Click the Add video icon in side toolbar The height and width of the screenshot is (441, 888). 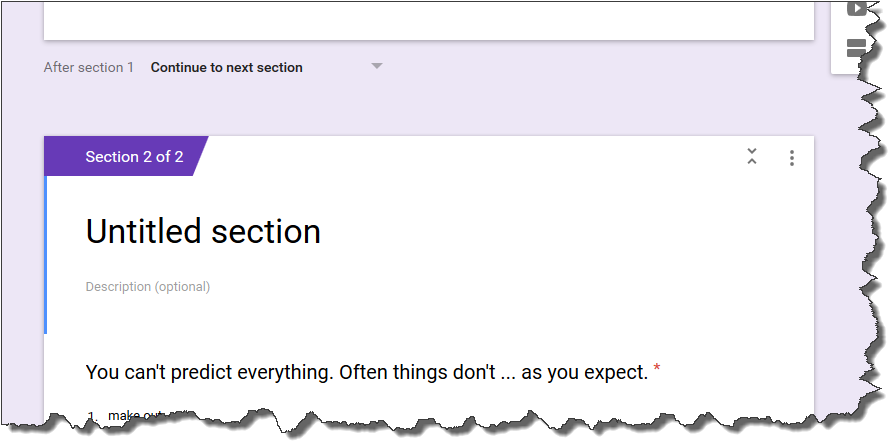click(x=855, y=9)
